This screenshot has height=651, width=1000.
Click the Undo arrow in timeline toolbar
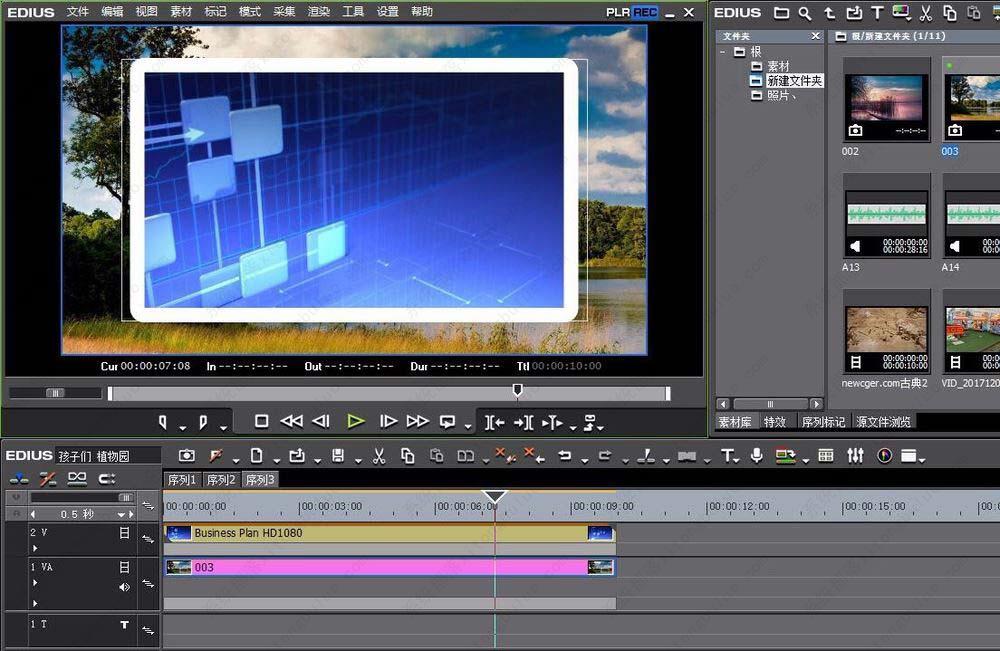[x=564, y=455]
